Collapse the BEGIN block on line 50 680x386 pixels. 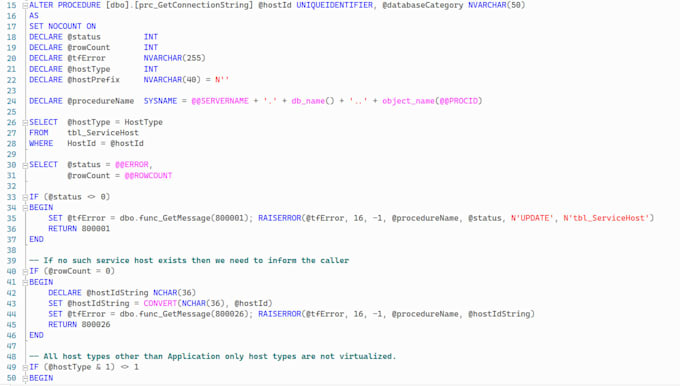[25, 378]
